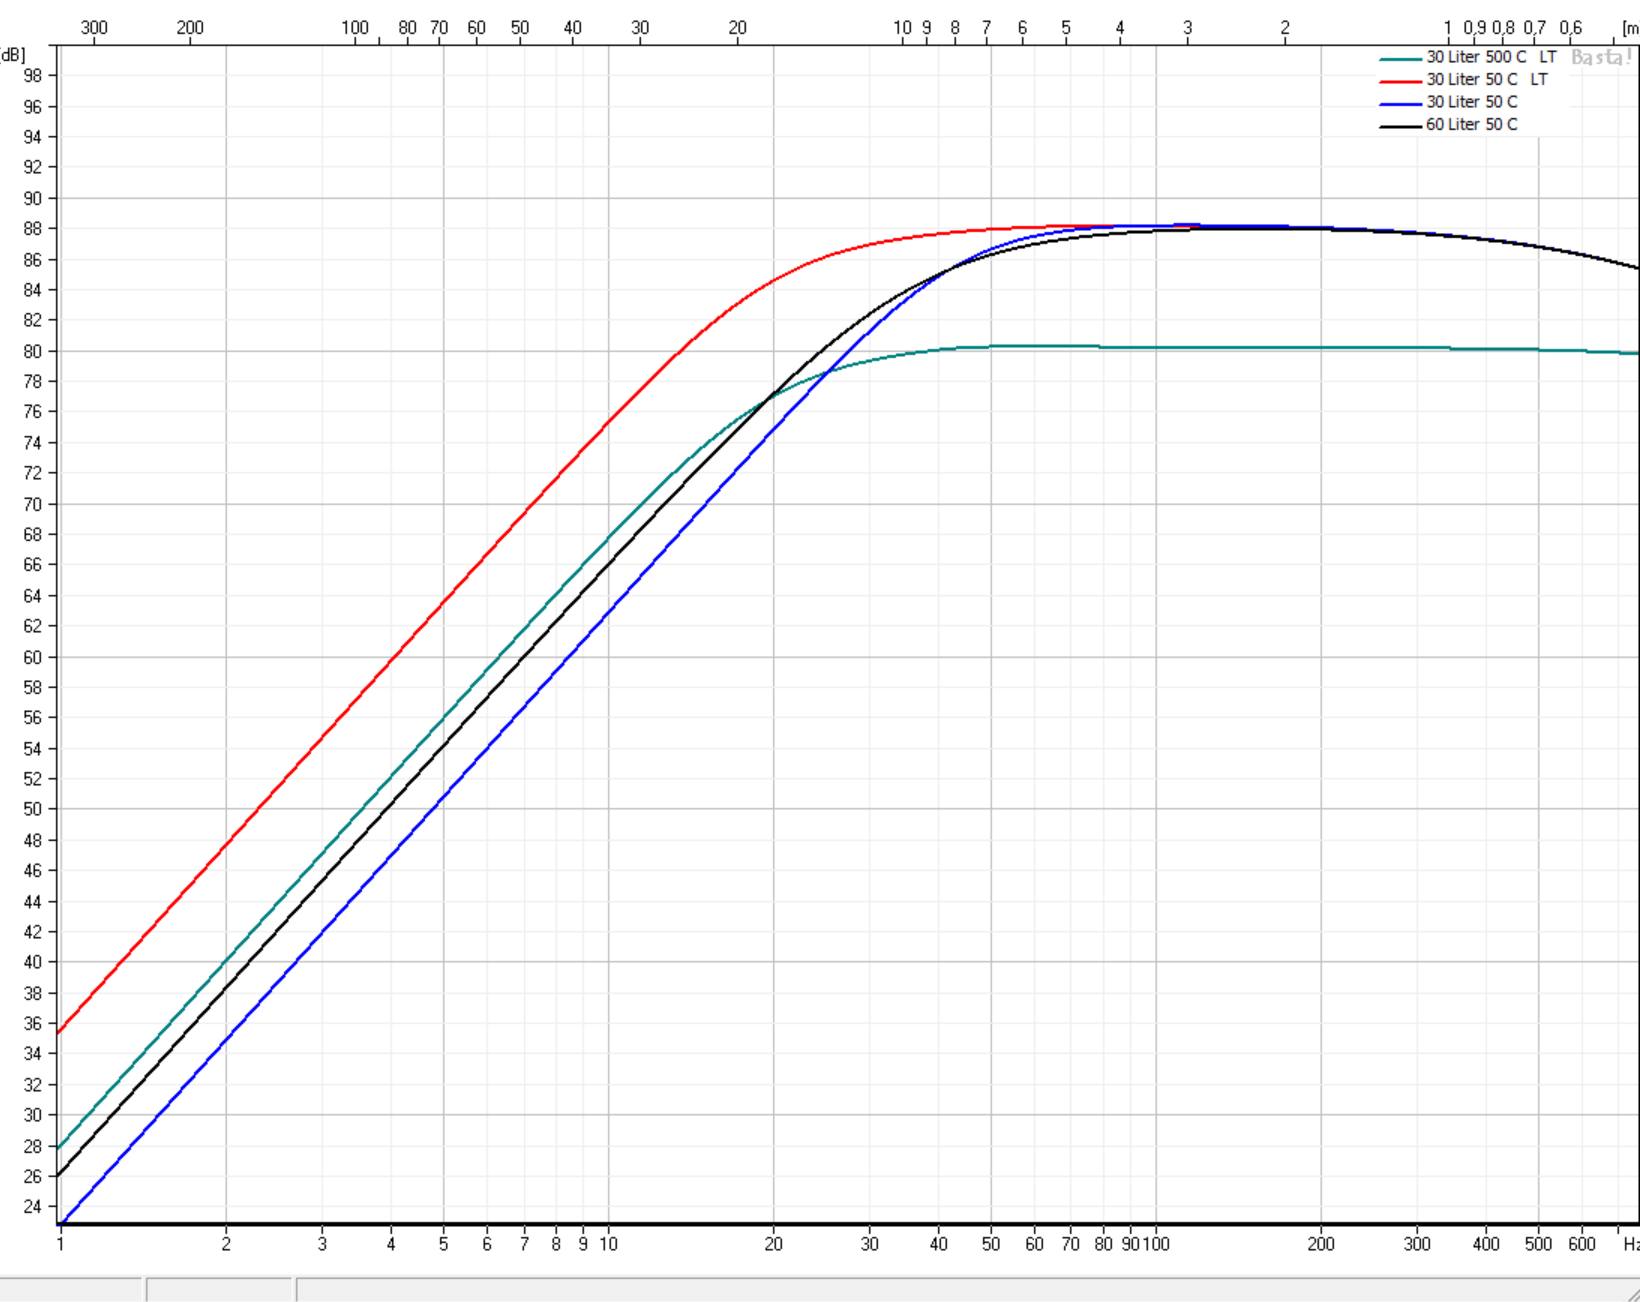Image resolution: width=1640 pixels, height=1302 pixels.
Task: Click the 60 dB tick label on the vertical axis
Action: [33, 657]
